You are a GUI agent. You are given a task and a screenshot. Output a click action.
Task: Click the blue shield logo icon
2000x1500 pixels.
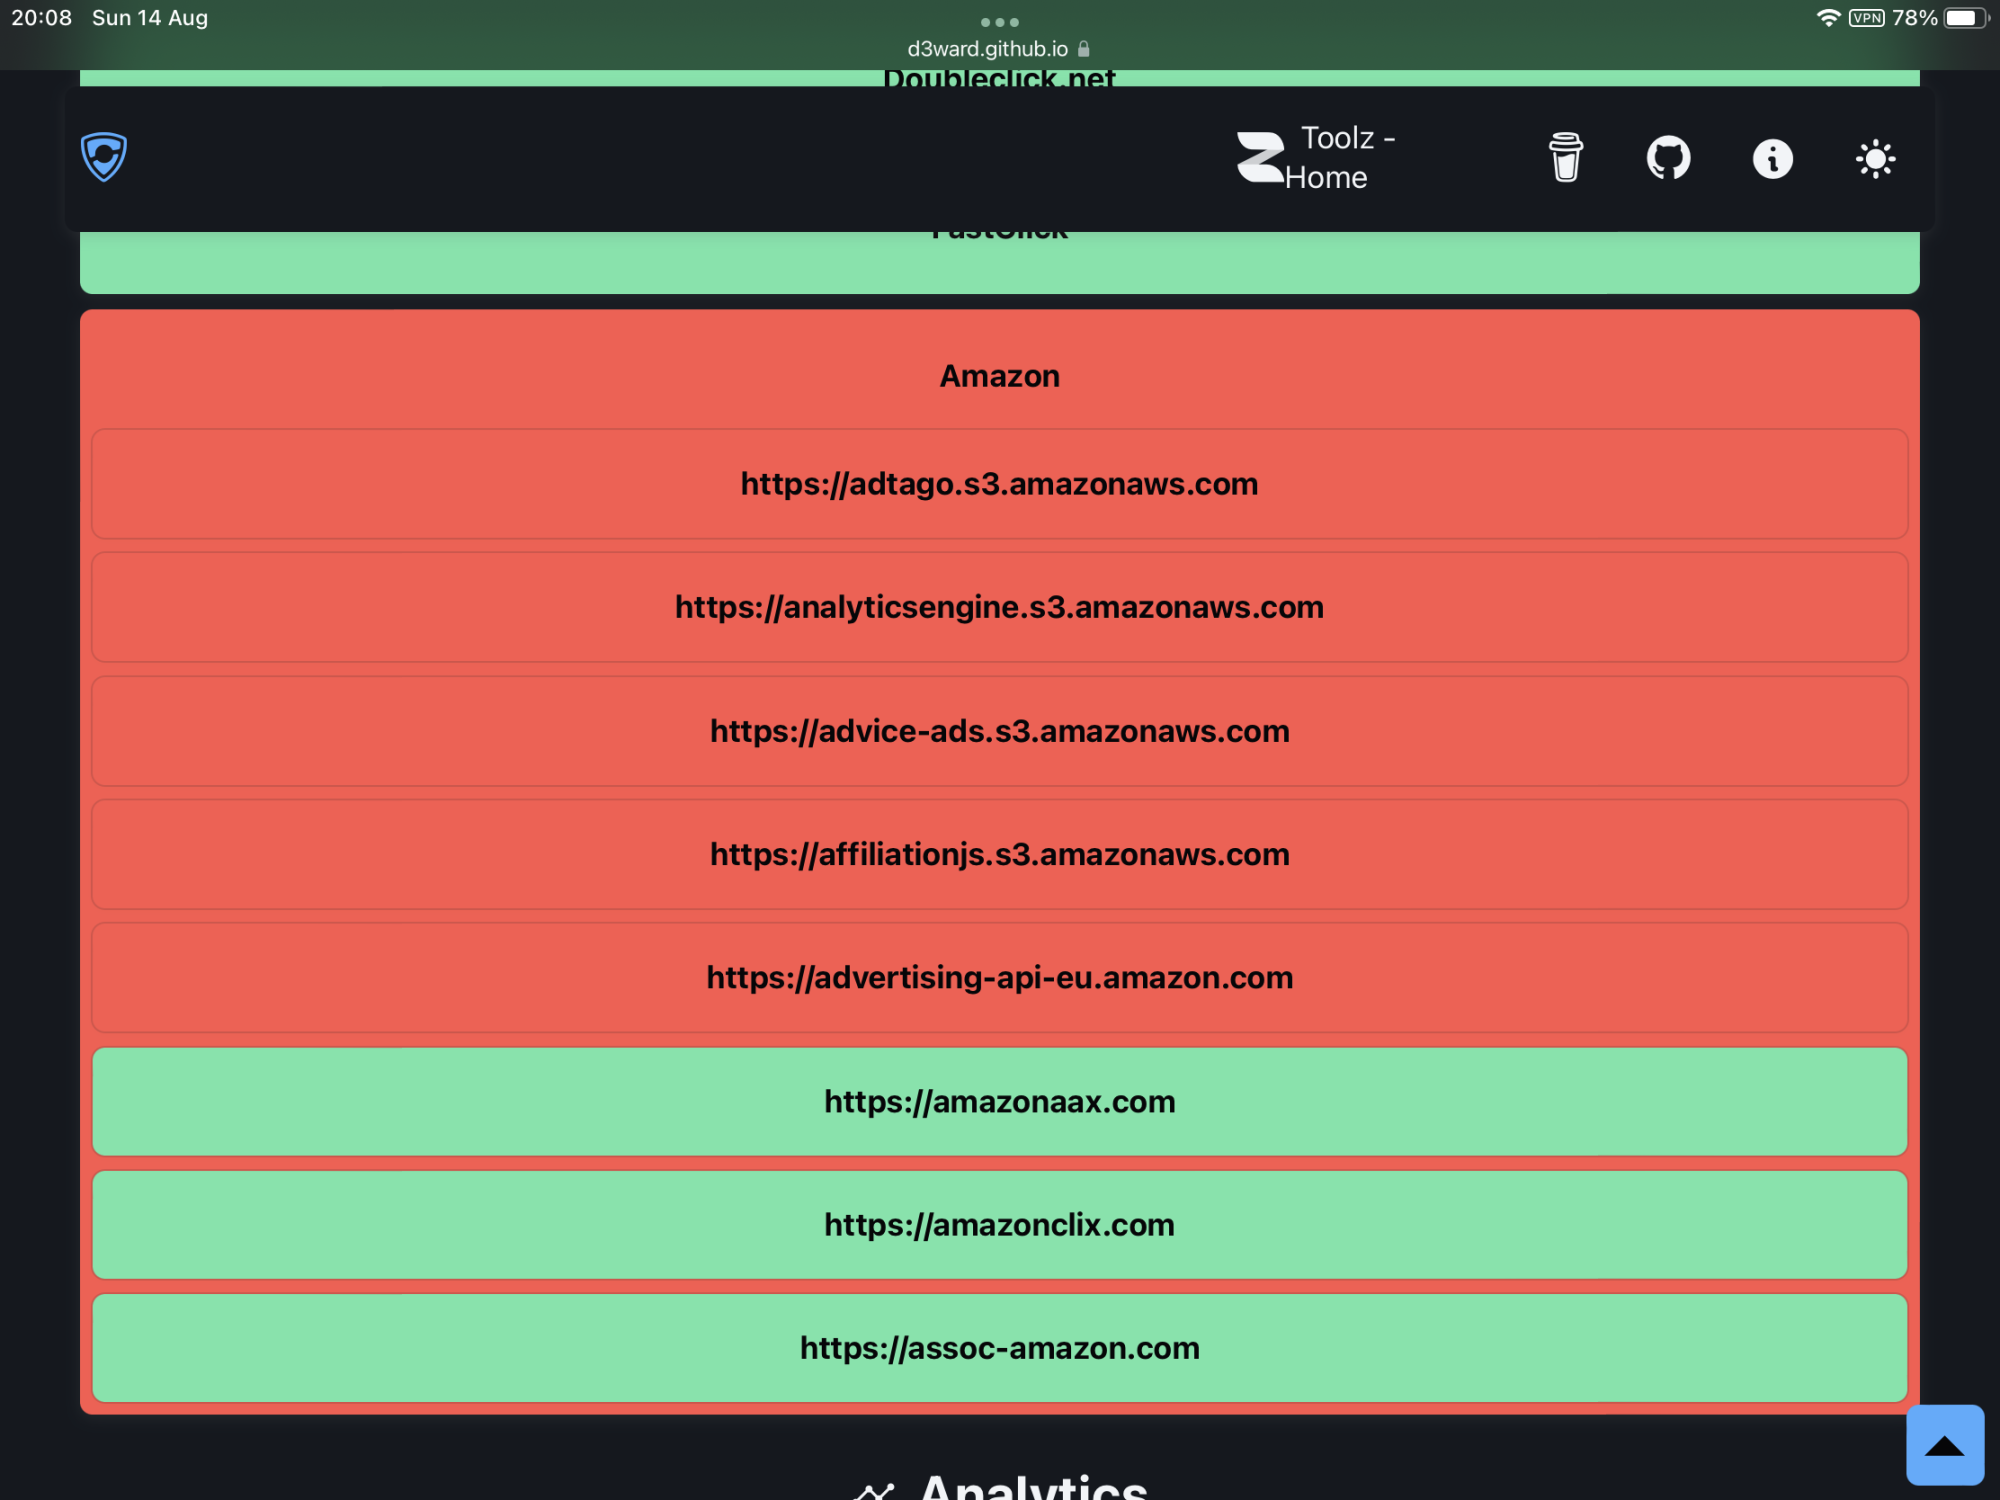(x=104, y=157)
